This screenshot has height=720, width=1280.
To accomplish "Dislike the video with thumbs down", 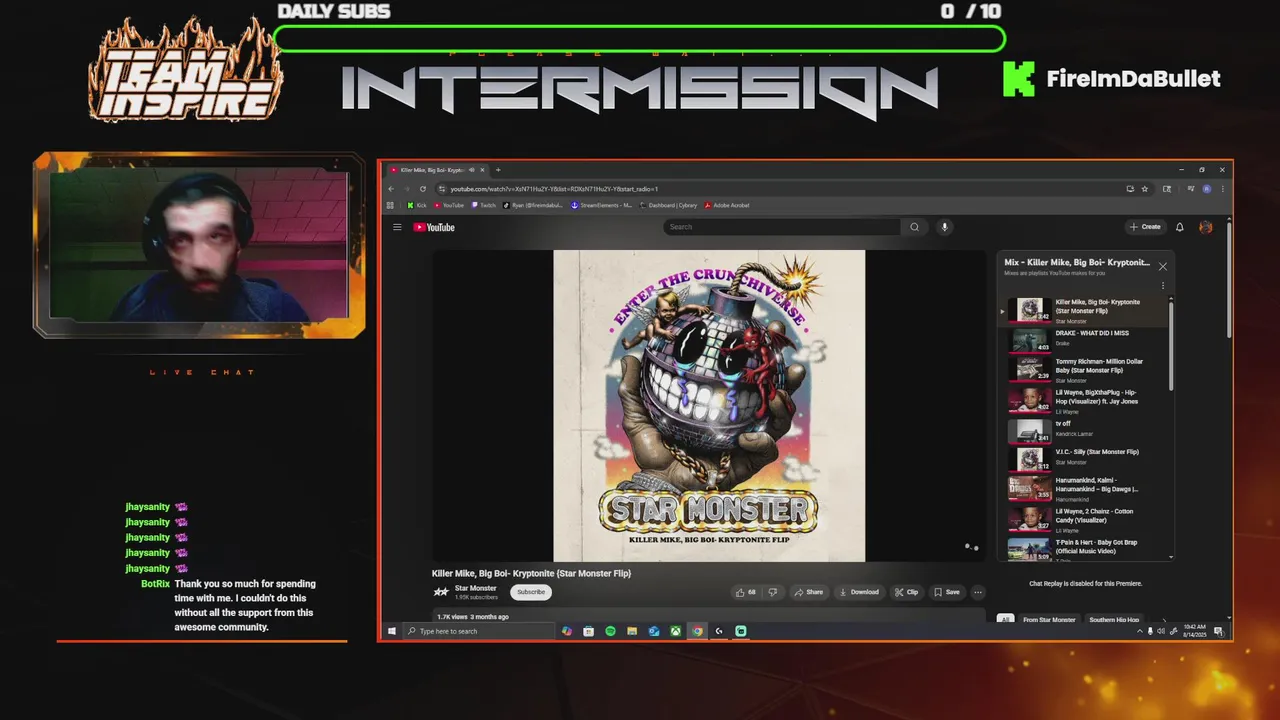I will 772,592.
